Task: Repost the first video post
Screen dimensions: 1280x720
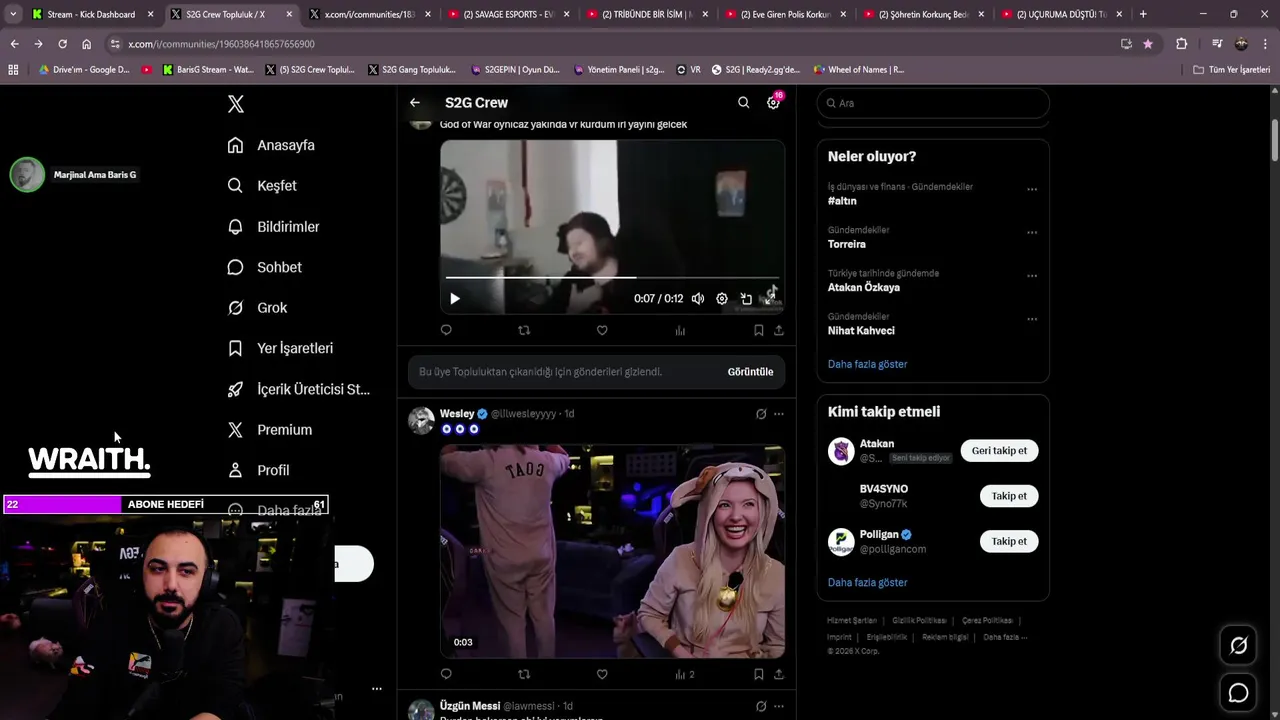Action: [x=524, y=330]
